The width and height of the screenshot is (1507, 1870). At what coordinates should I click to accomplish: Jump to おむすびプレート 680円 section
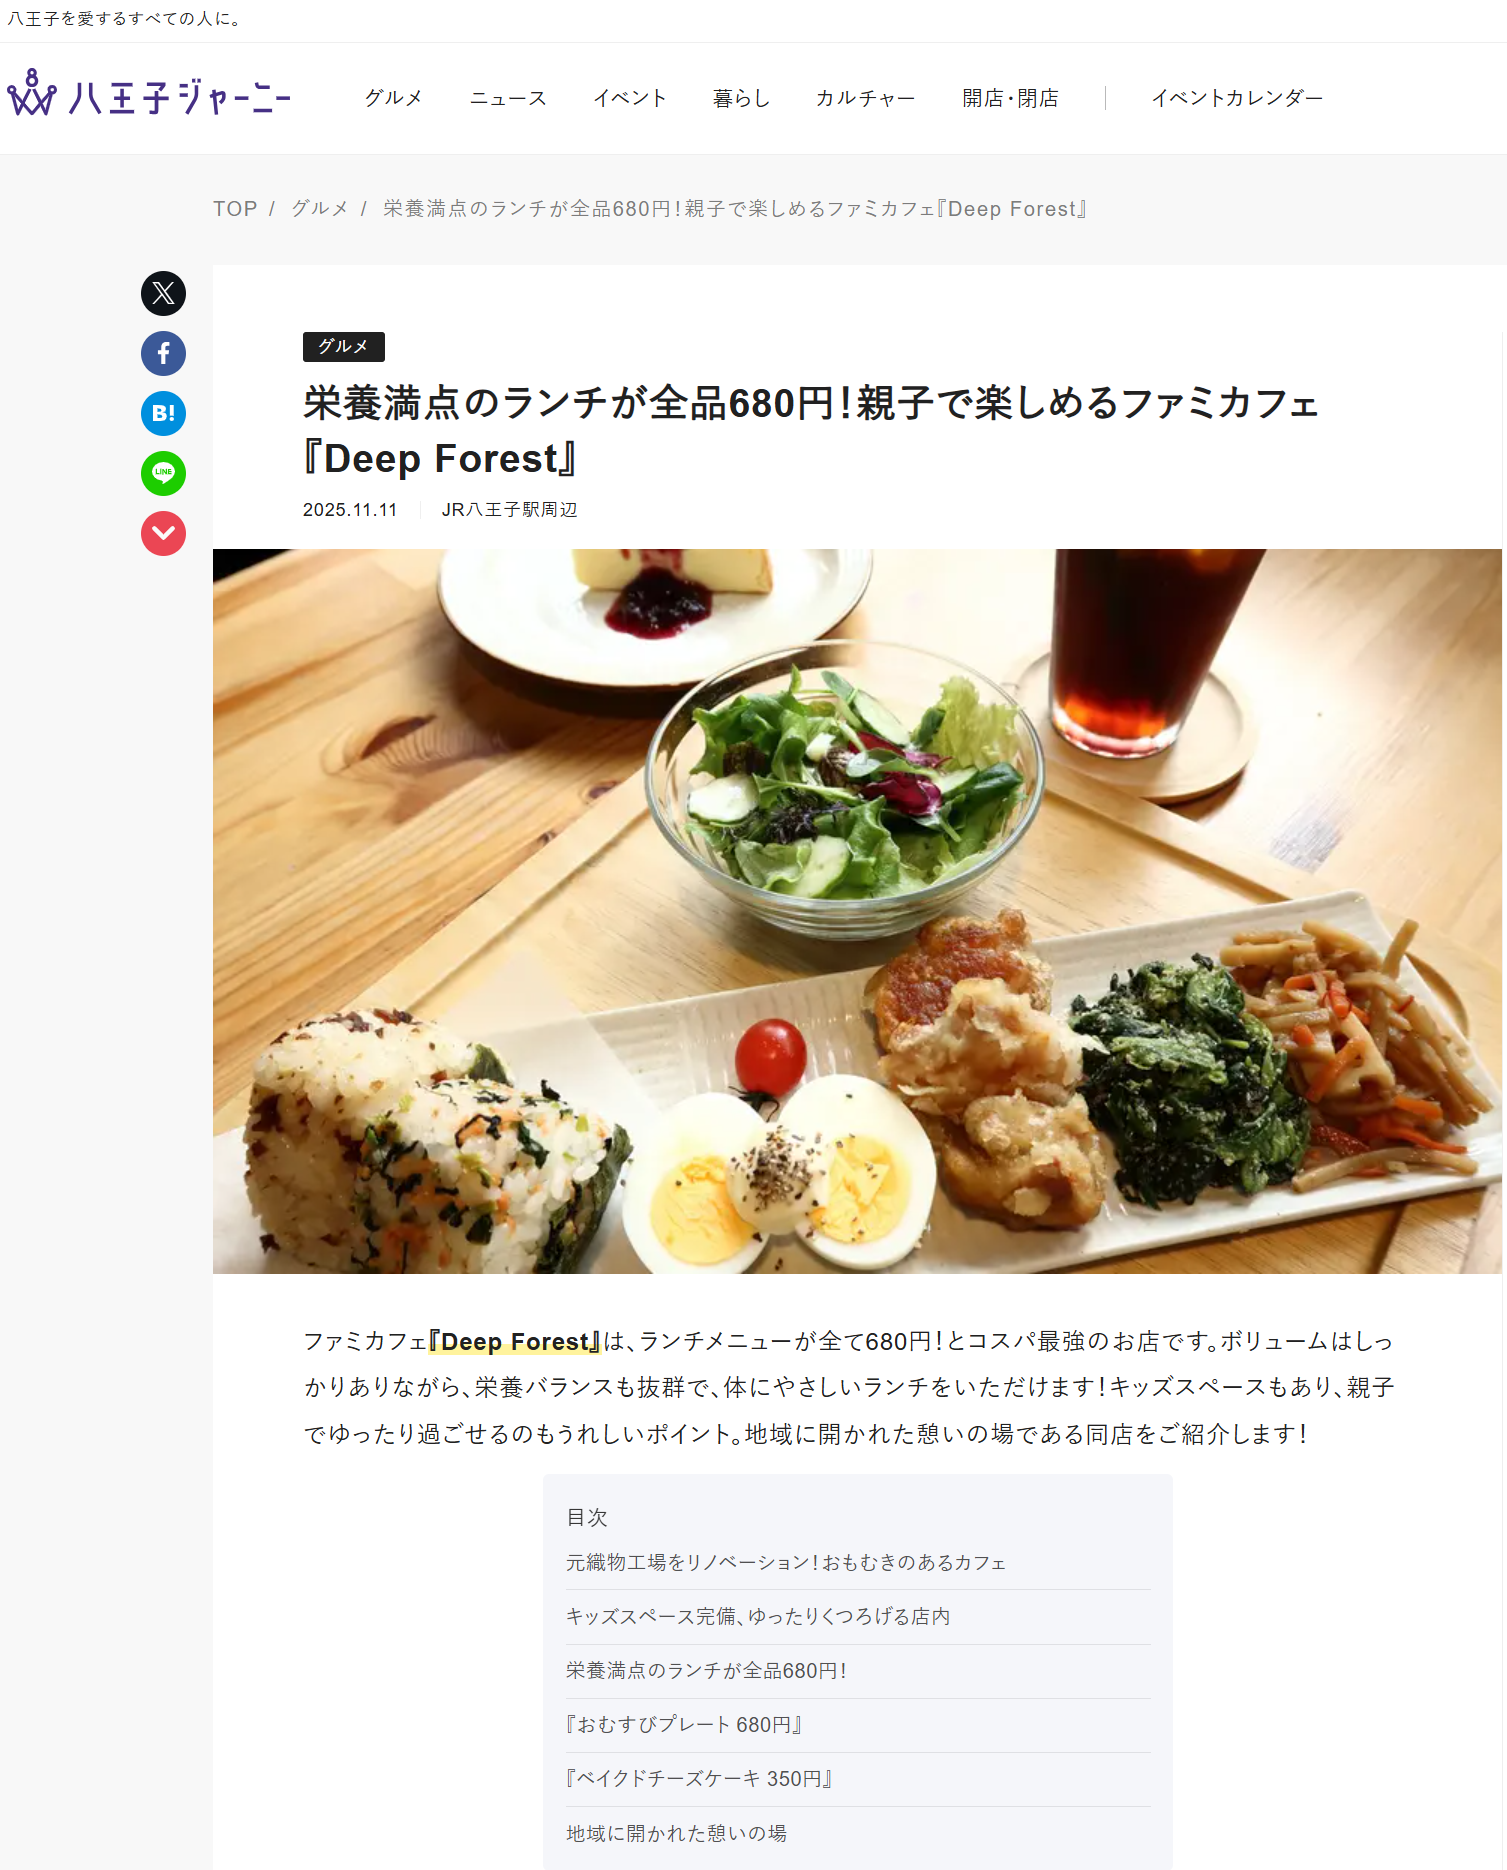(685, 1724)
